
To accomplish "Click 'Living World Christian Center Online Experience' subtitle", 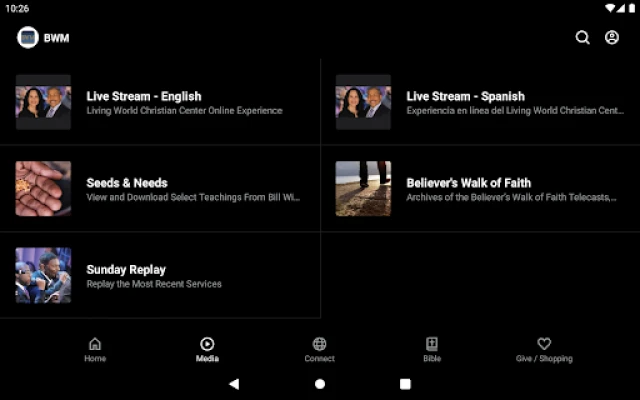I will 184,111.
